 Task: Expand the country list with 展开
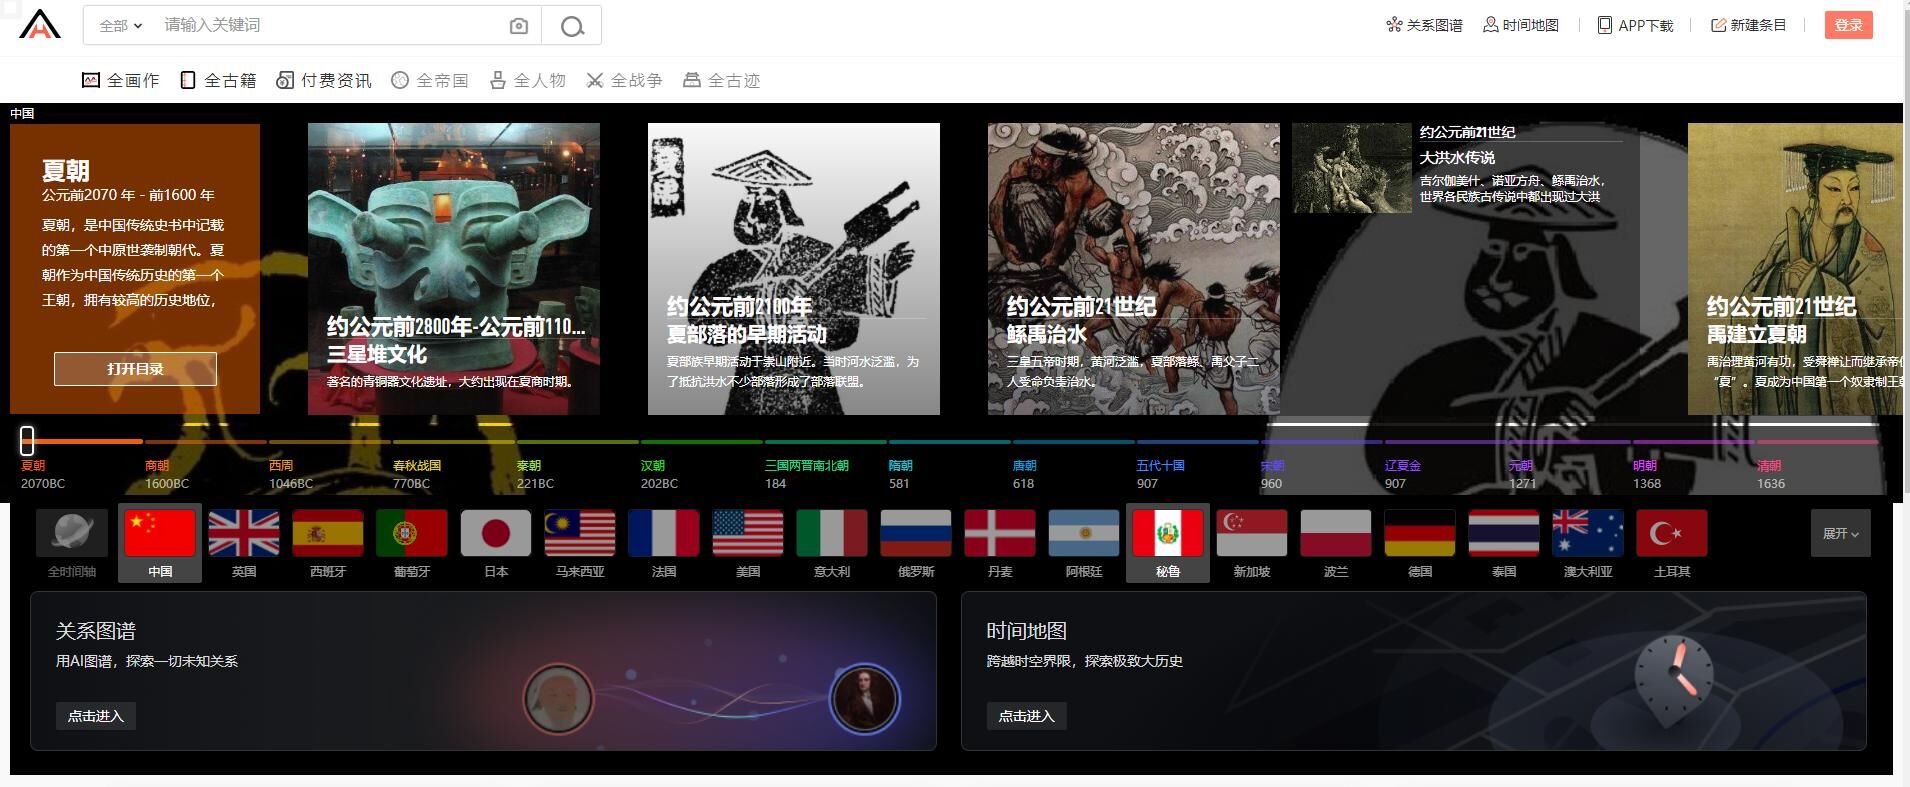(x=1840, y=534)
